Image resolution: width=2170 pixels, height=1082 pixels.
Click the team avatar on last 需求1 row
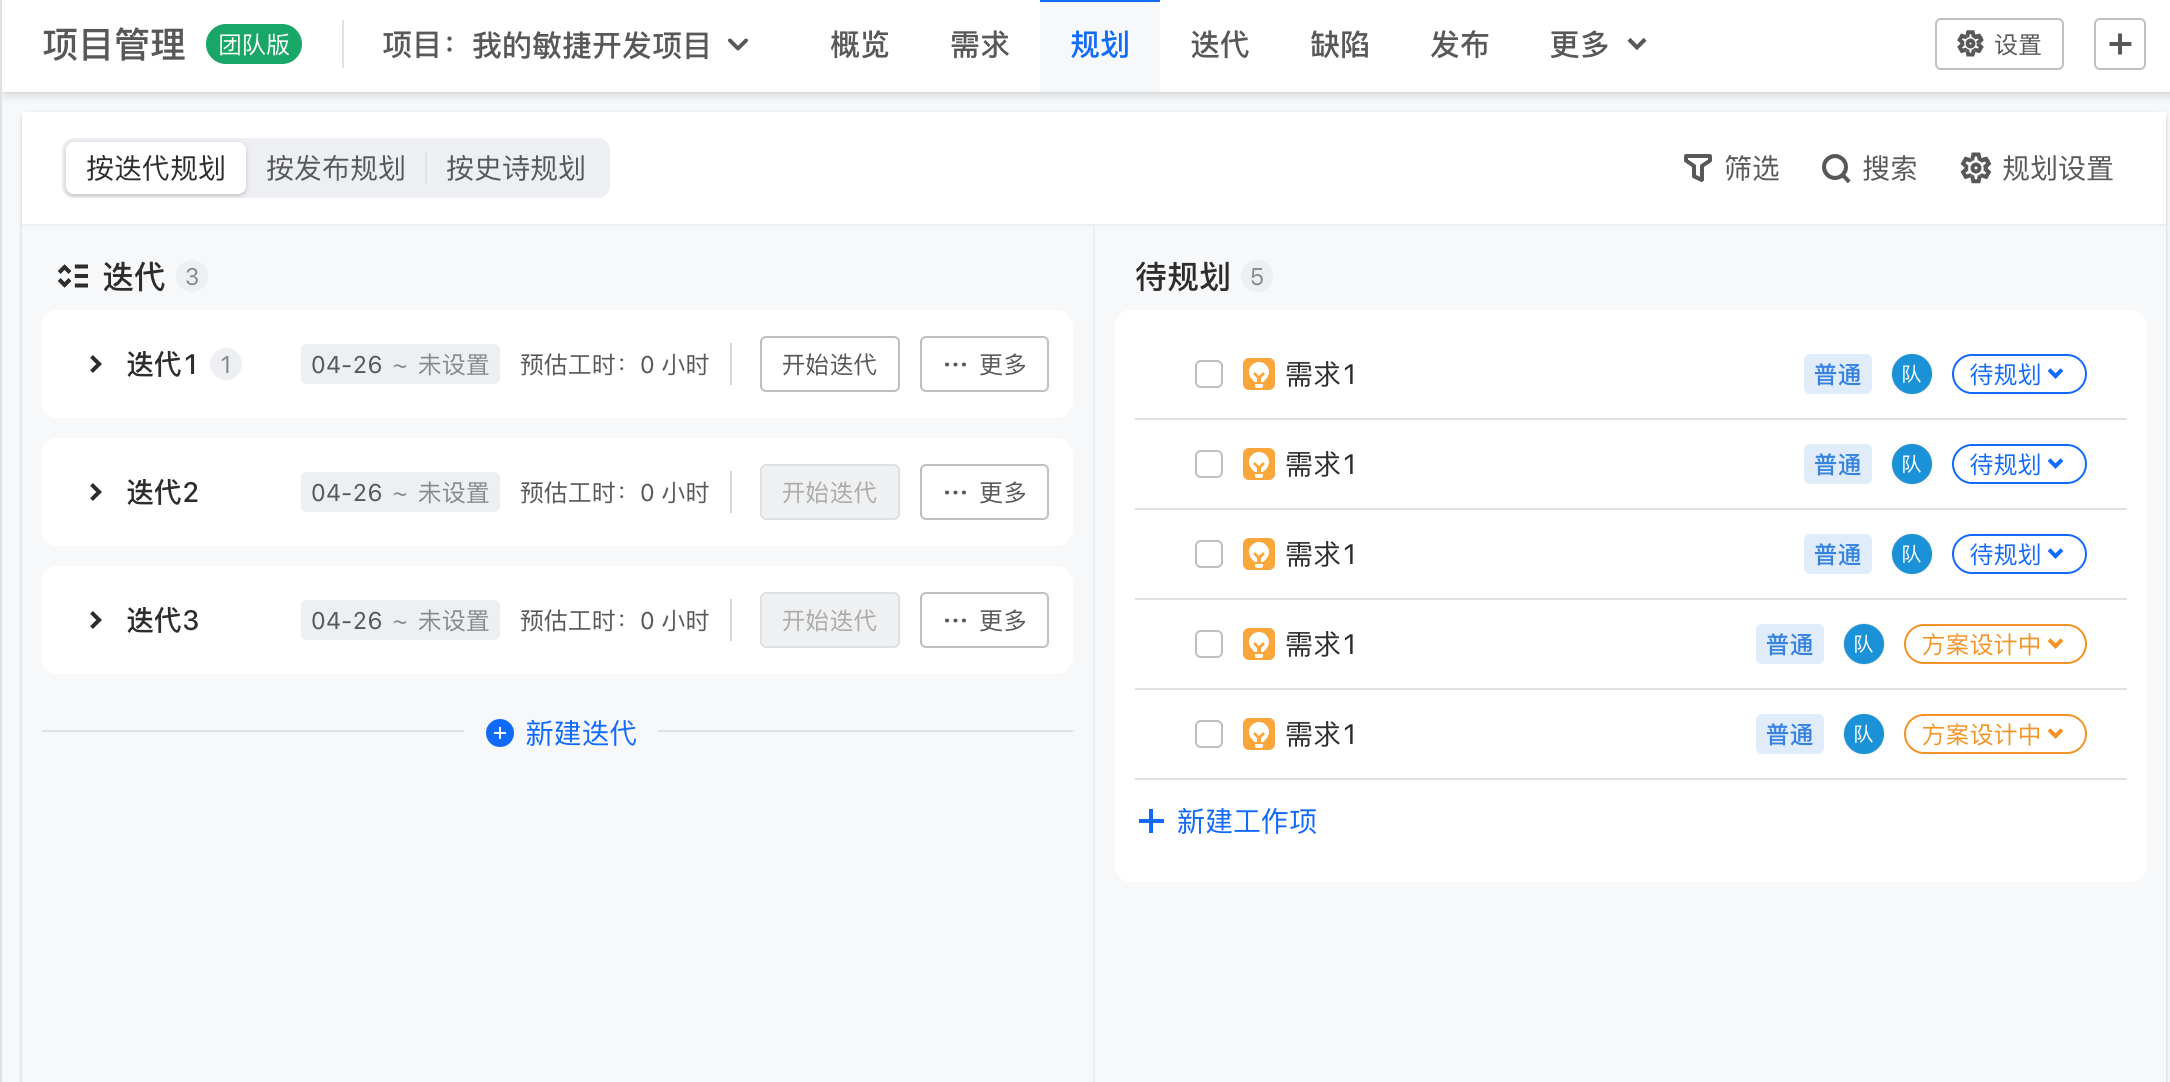click(x=1863, y=734)
